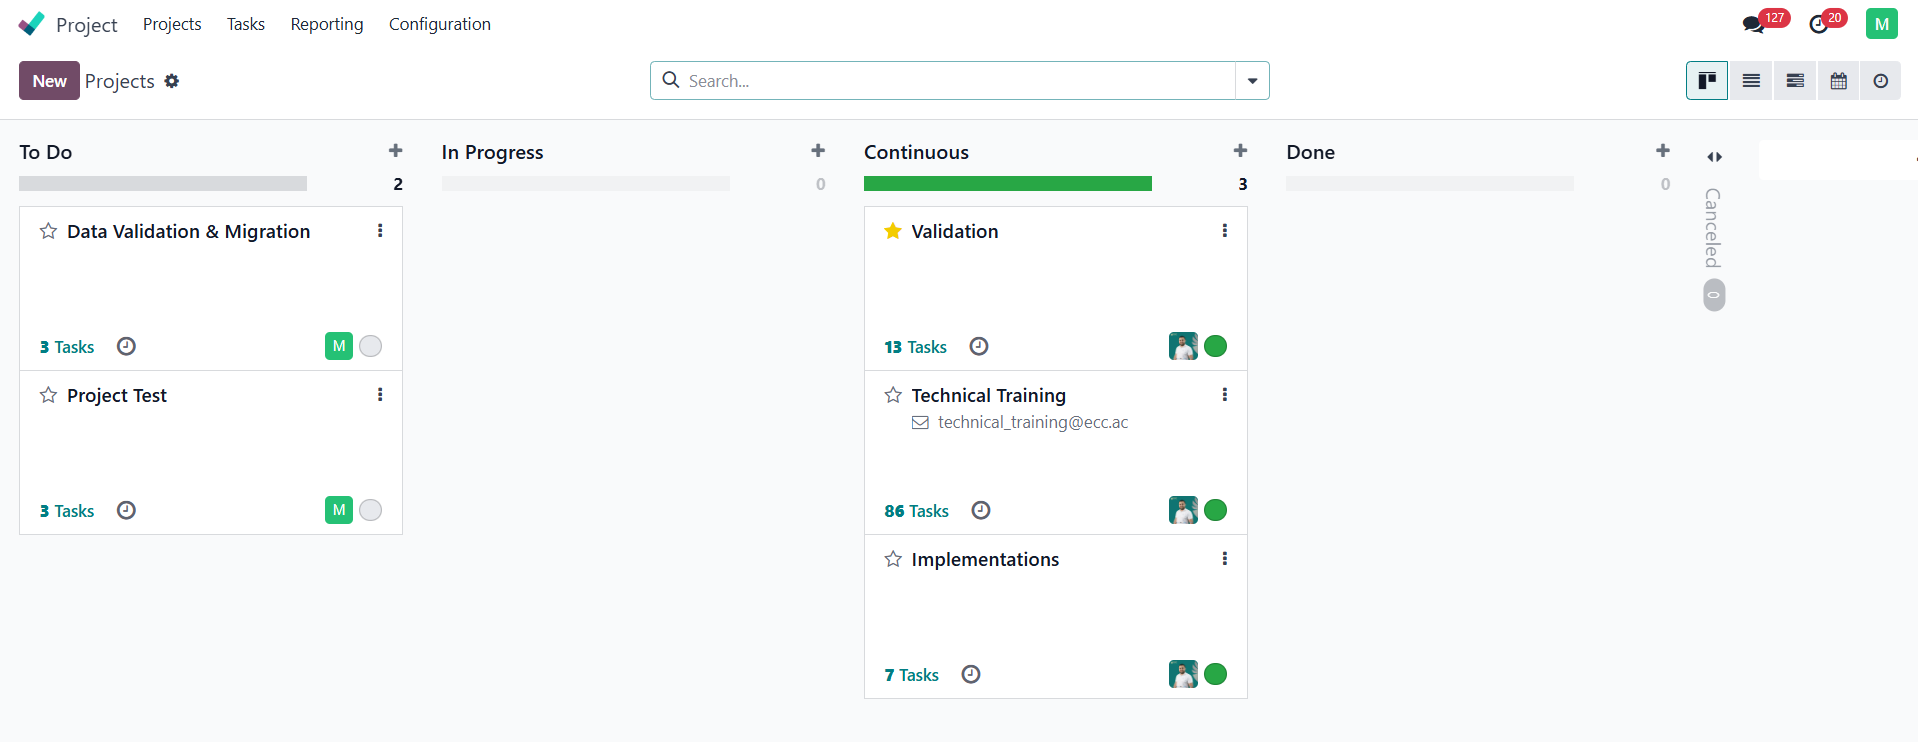1918x742 pixels.
Task: Open activity clock on Project Test card
Action: (x=126, y=510)
